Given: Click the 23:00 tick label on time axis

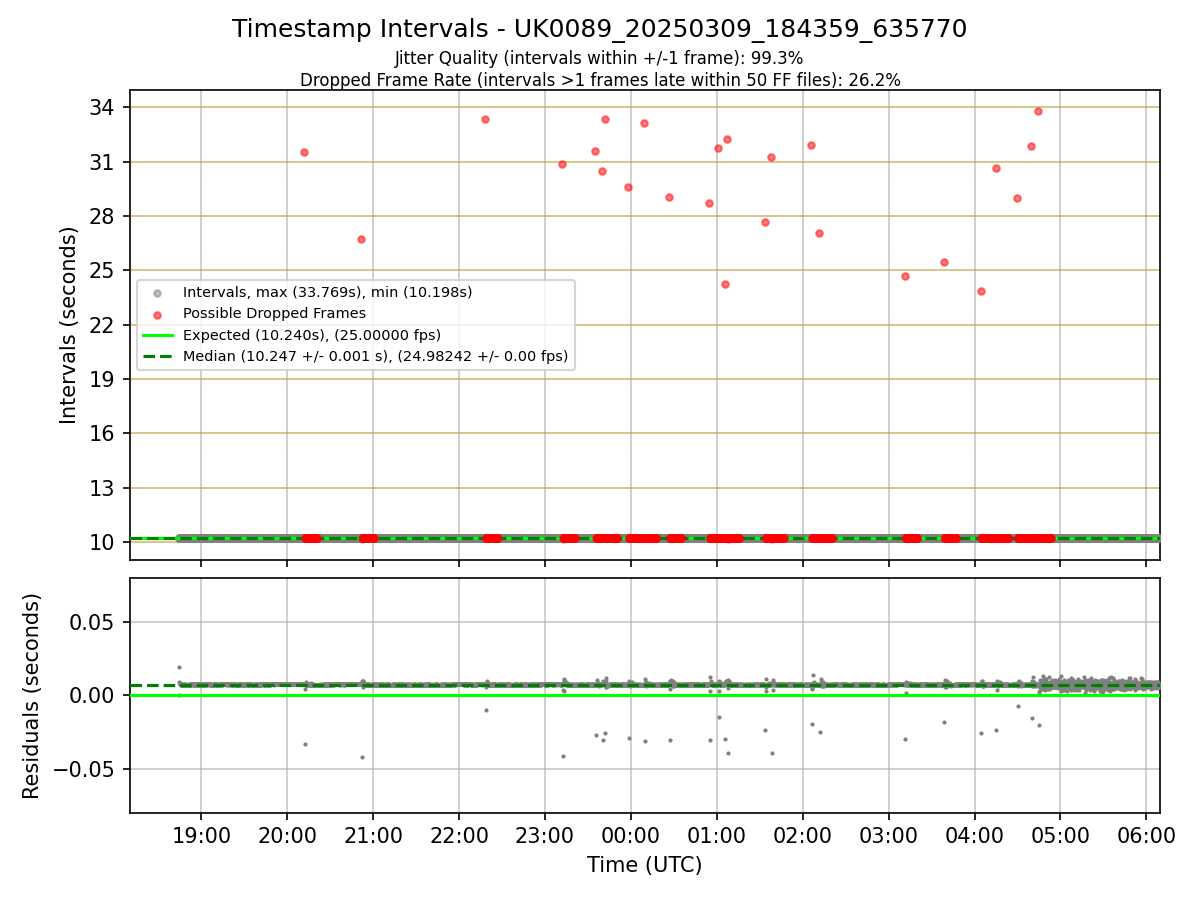Looking at the screenshot, I should tap(545, 834).
